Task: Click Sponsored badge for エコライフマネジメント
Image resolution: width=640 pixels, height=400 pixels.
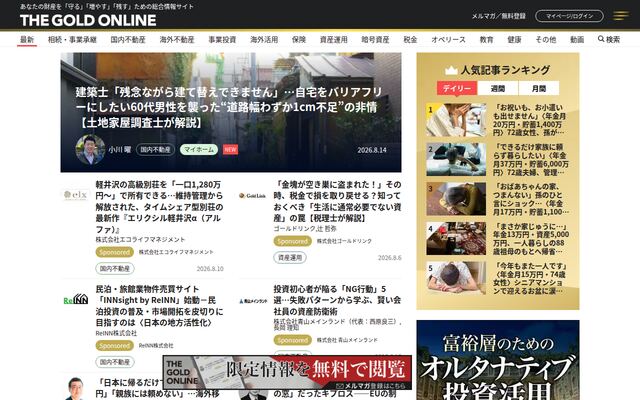Action: pos(115,252)
